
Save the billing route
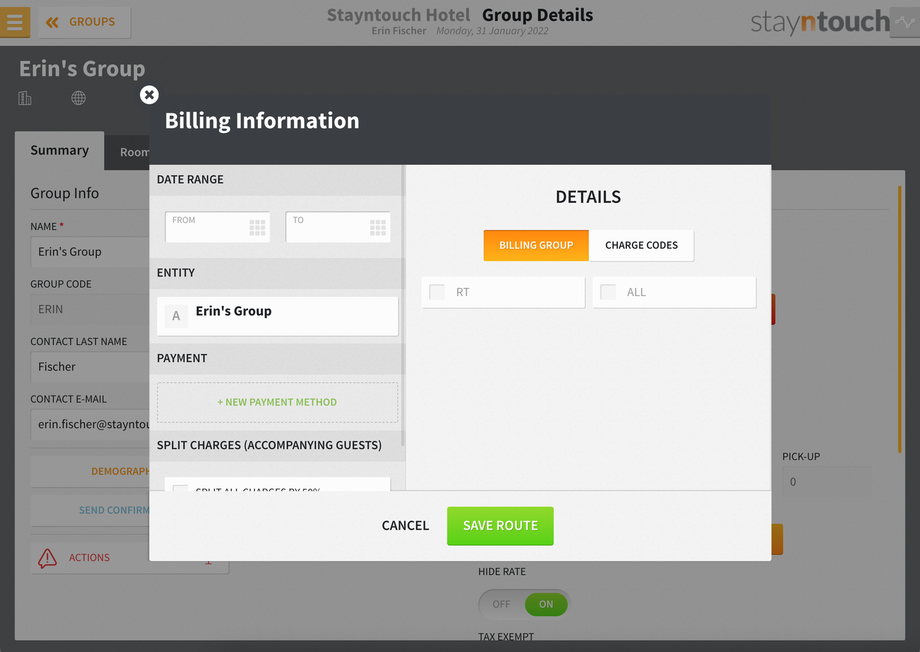point(500,526)
